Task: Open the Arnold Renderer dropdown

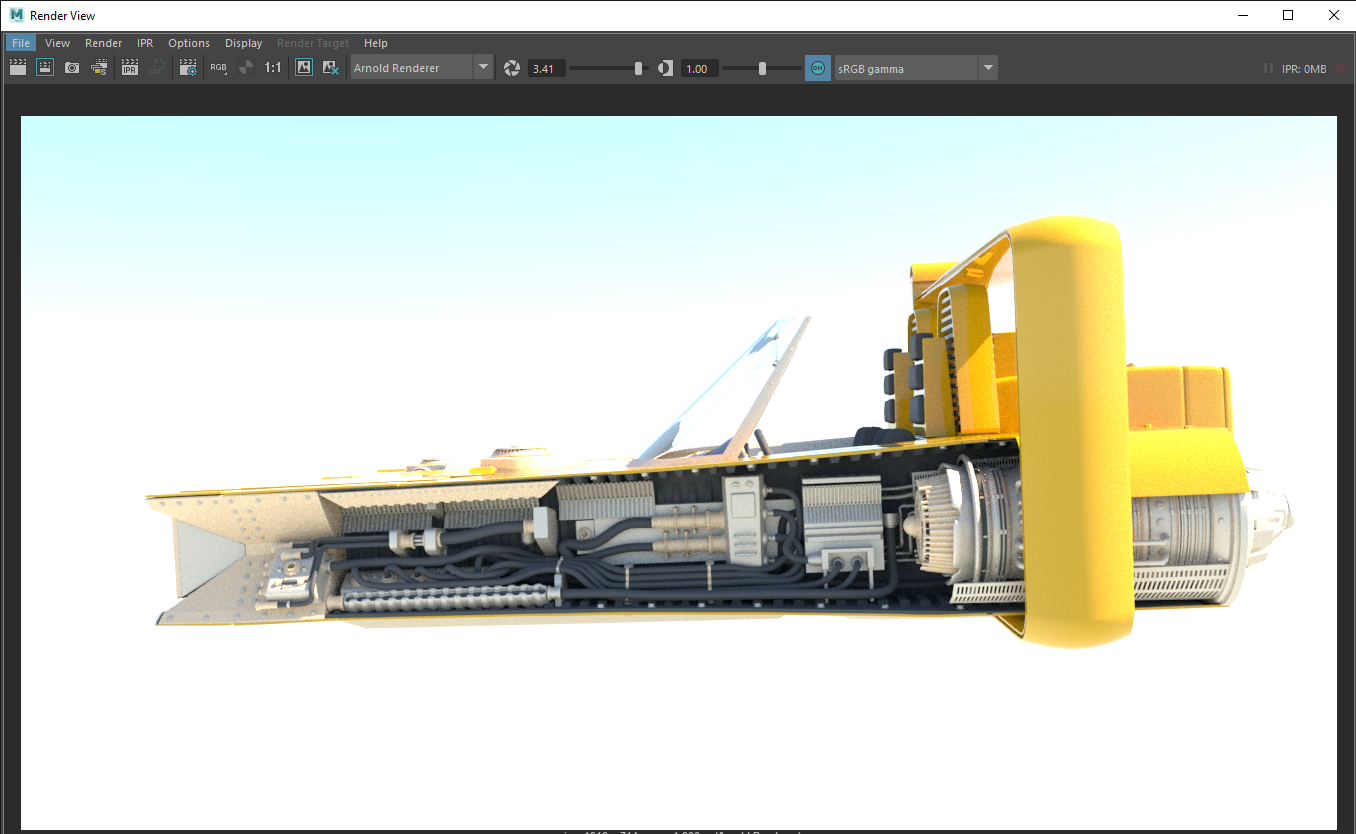Action: click(x=422, y=68)
